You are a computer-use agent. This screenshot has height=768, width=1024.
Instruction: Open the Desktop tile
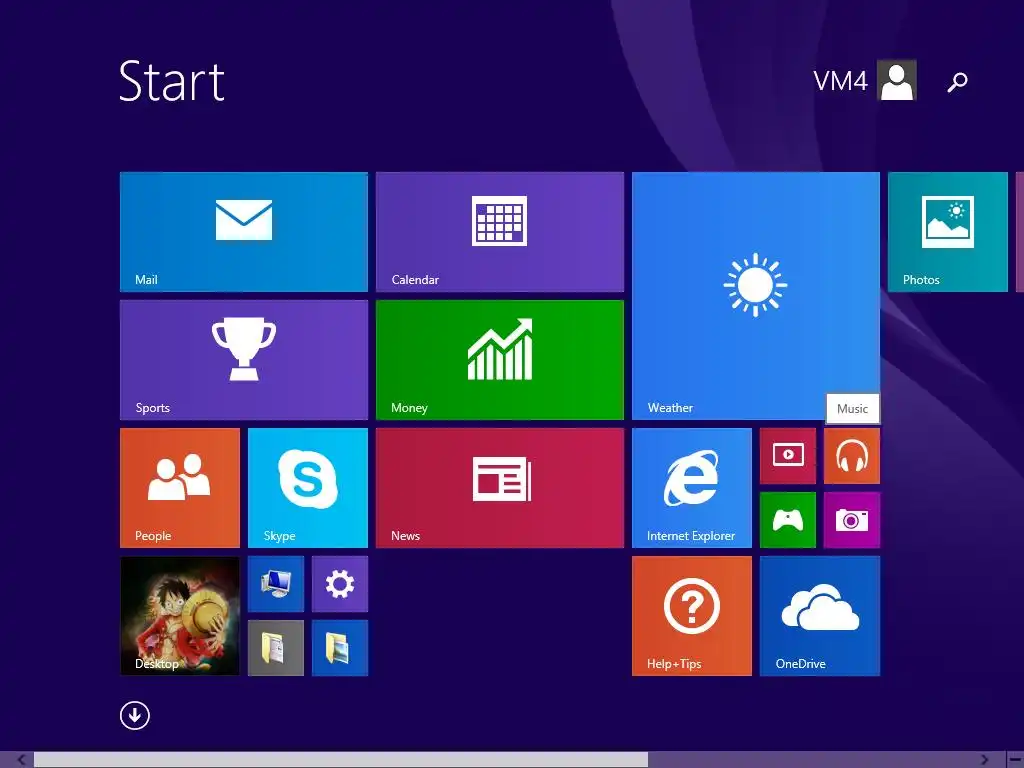pos(180,616)
